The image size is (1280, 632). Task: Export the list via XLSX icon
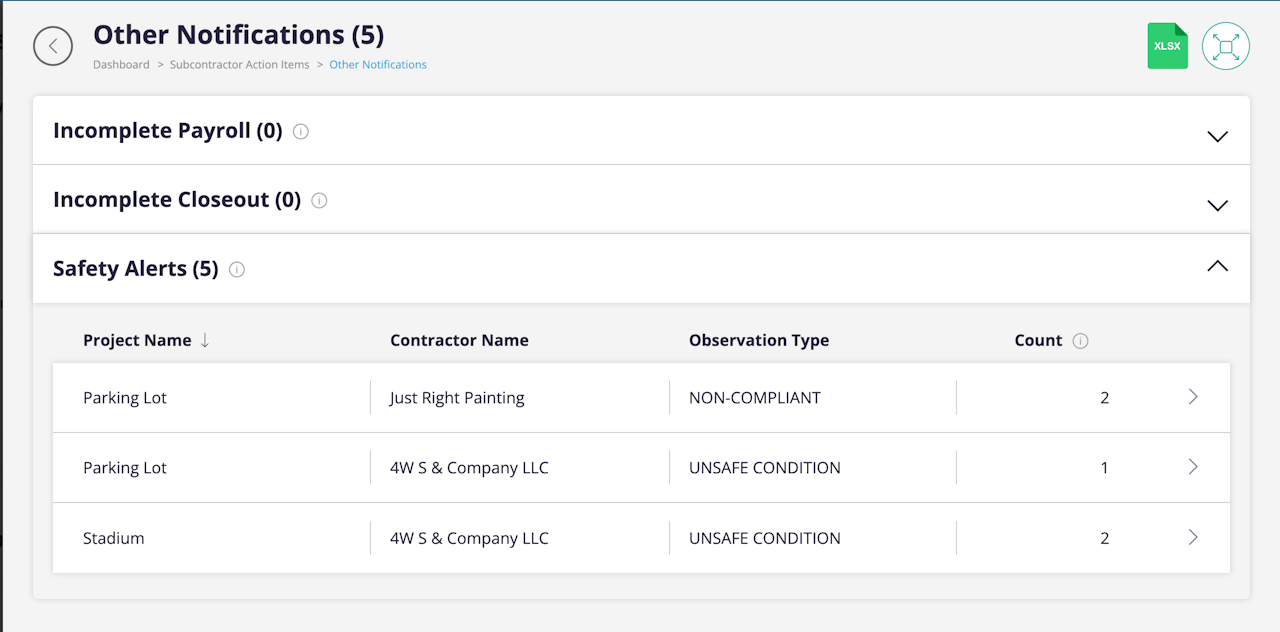click(1167, 46)
